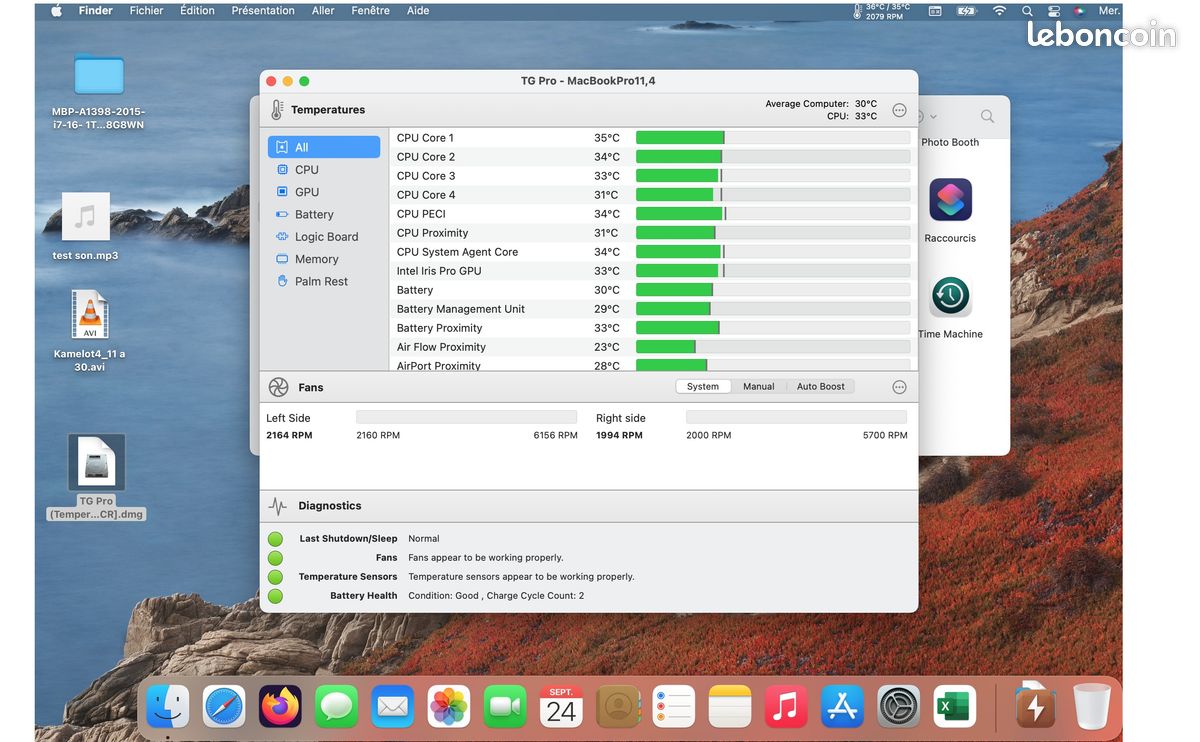1200x742 pixels.
Task: Open the Finder menu
Action: 96,11
